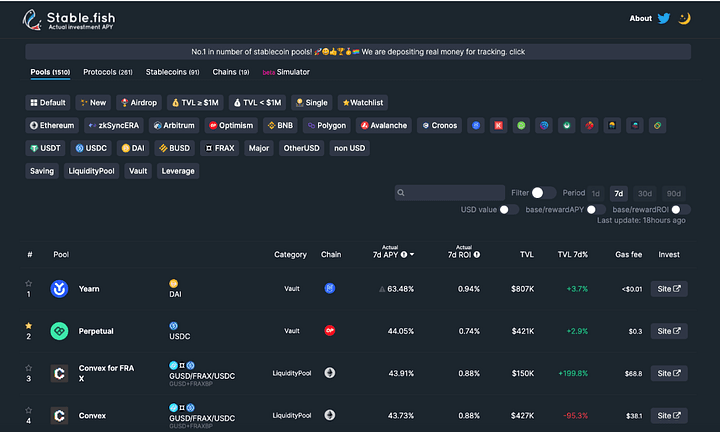The height and width of the screenshot is (432, 720).
Task: Click Perpetual row's Optimism chain icon
Action: point(330,331)
